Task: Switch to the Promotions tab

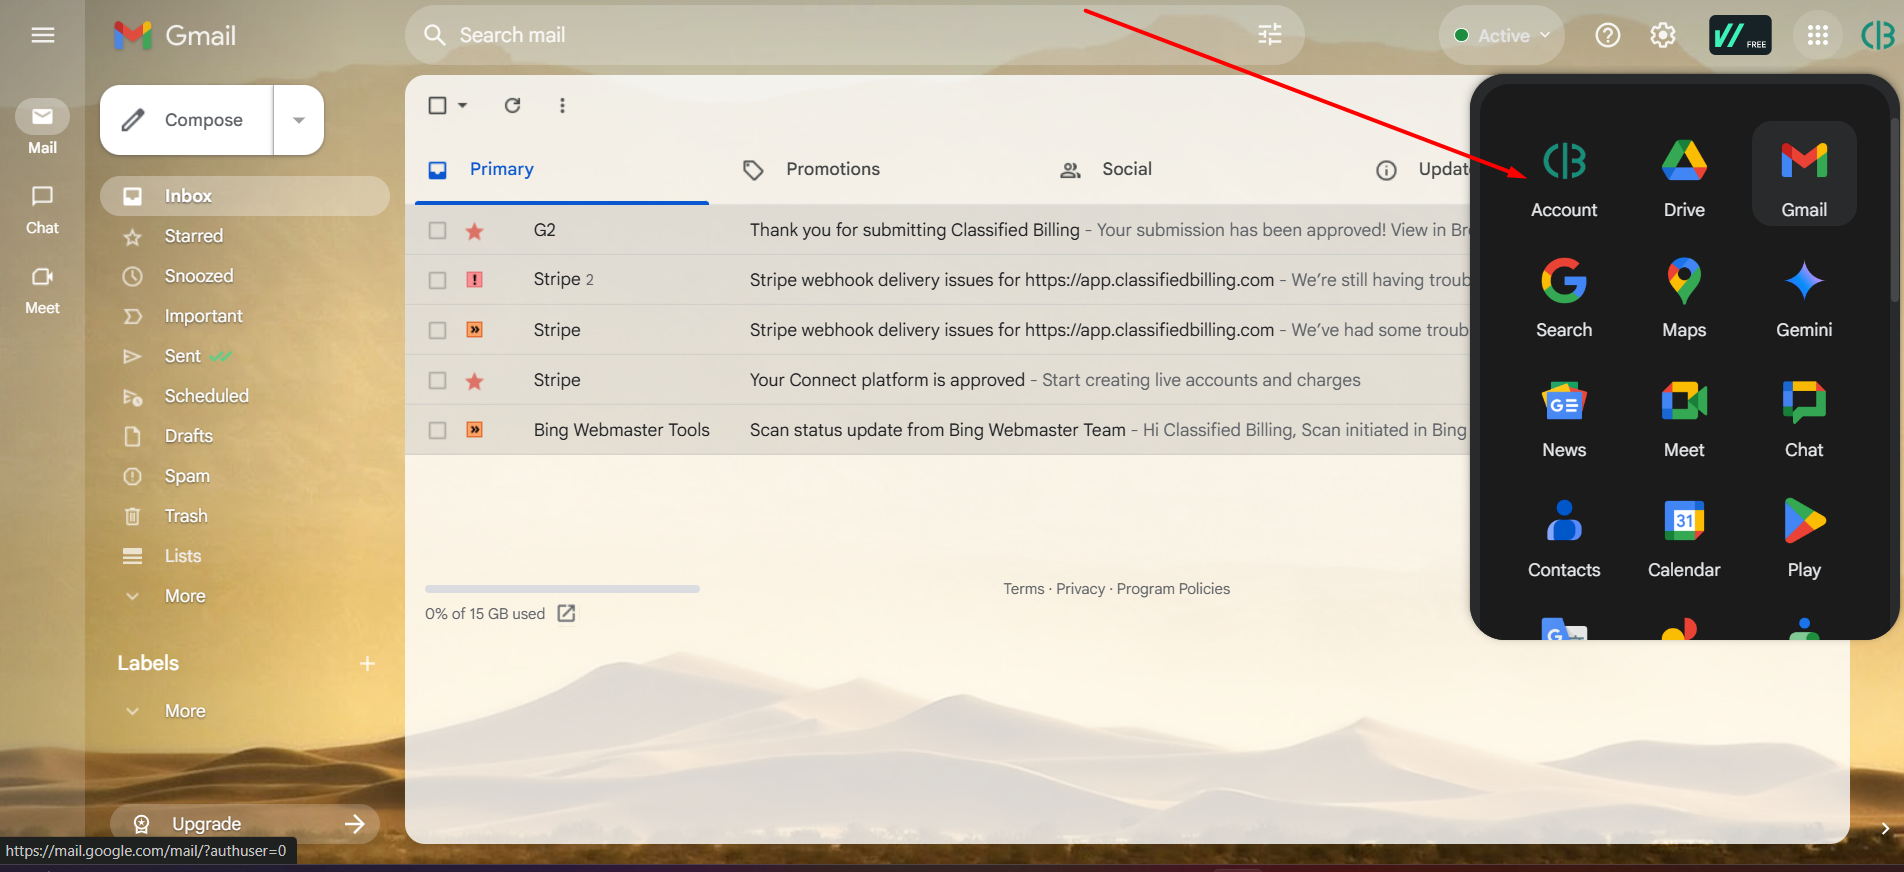Action: (832, 169)
